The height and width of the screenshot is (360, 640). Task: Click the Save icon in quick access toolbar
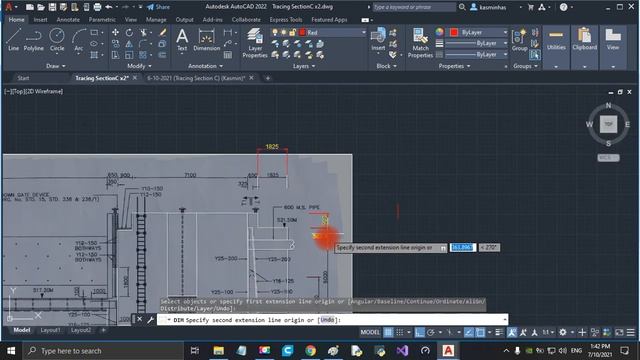point(52,7)
